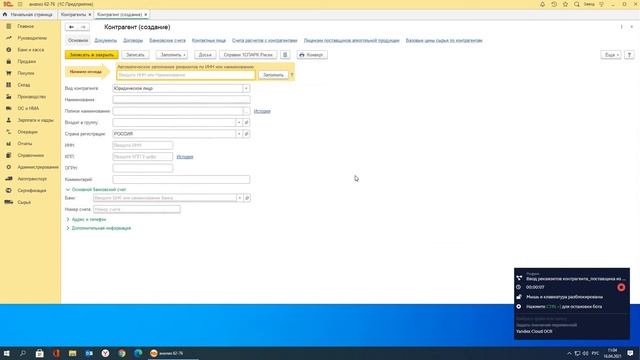The width and height of the screenshot is (640, 360).
Task: Open the Банковские счета link tab
Action: click(x=167, y=40)
